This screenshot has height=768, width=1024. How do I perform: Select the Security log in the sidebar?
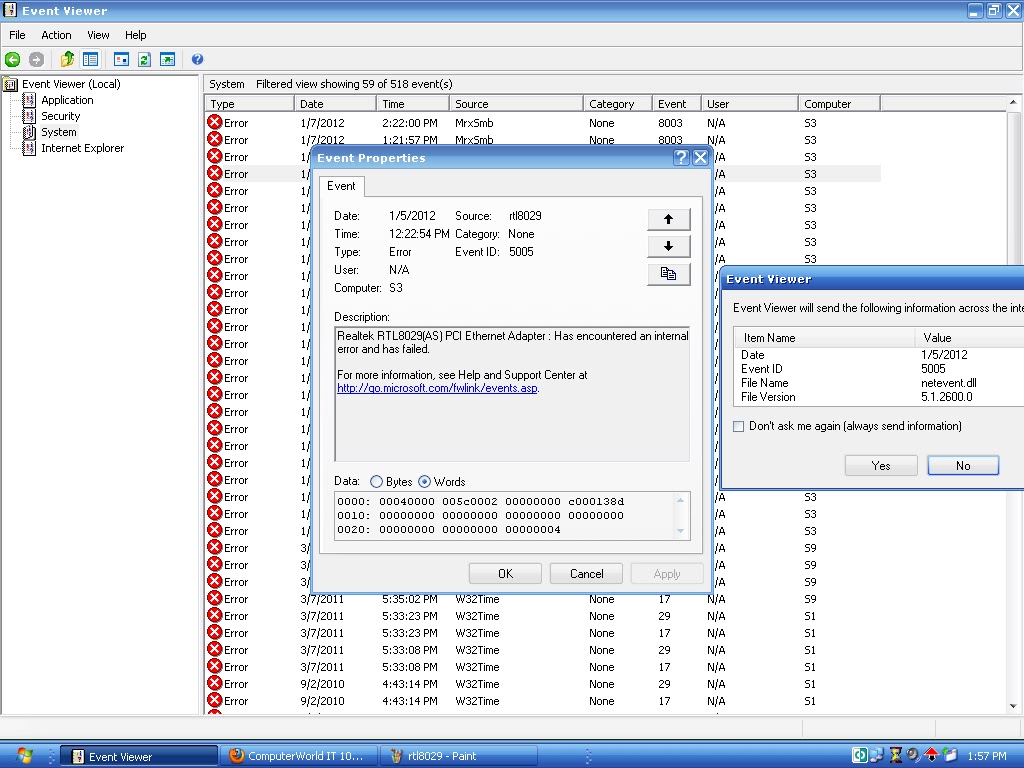(x=63, y=115)
